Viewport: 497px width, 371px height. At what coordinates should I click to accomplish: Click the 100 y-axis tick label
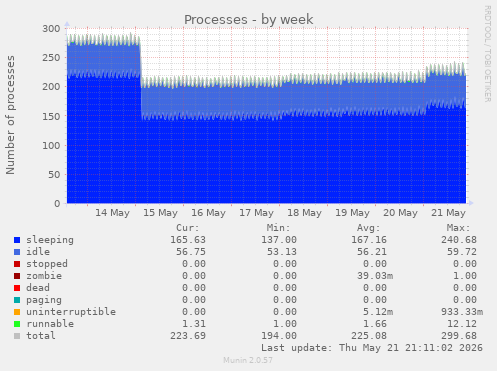(x=51, y=145)
